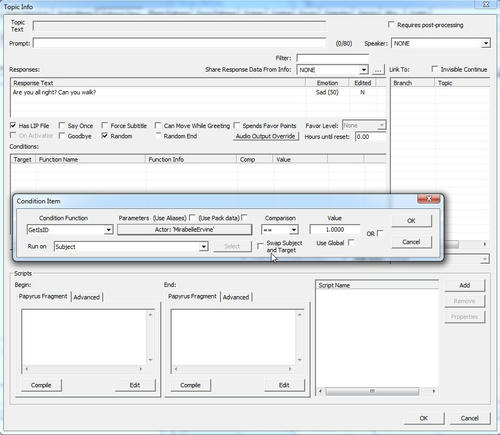Open the Condition Function GetIsID dropdown
The height and width of the screenshot is (435, 500).
[108, 230]
